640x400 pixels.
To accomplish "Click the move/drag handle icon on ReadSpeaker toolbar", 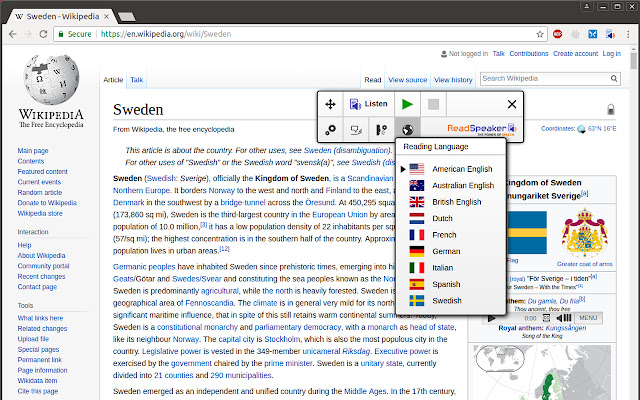I will pos(331,104).
